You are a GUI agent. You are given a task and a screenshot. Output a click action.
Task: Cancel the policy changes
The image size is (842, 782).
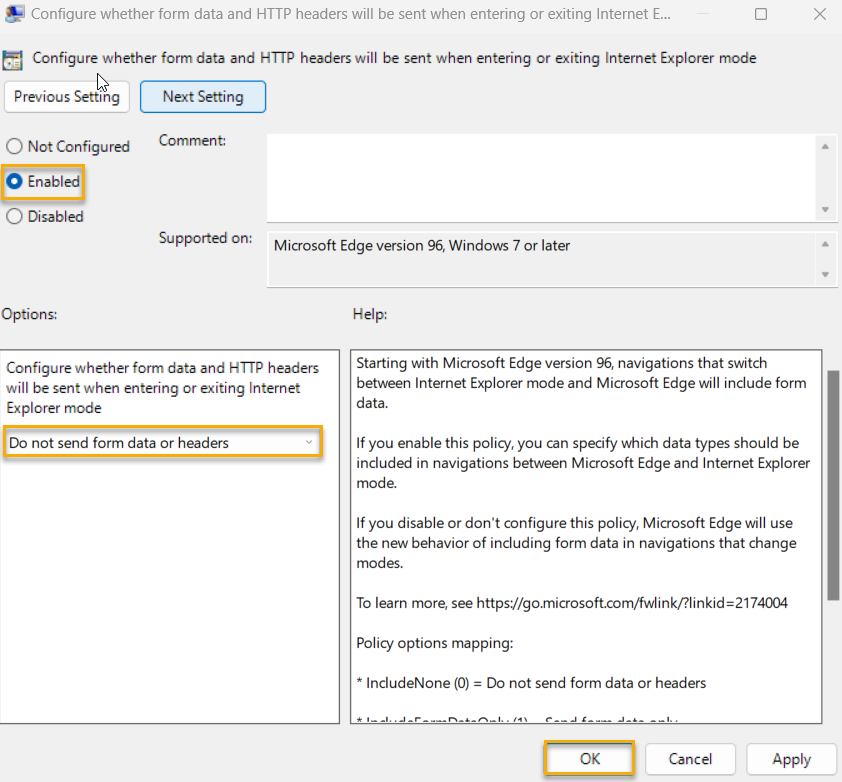690,759
